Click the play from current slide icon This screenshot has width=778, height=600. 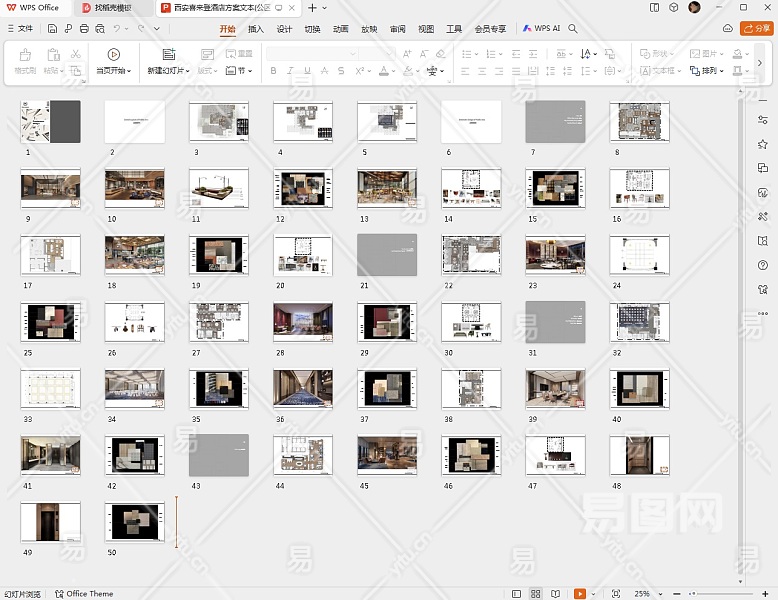pyautogui.click(x=113, y=54)
